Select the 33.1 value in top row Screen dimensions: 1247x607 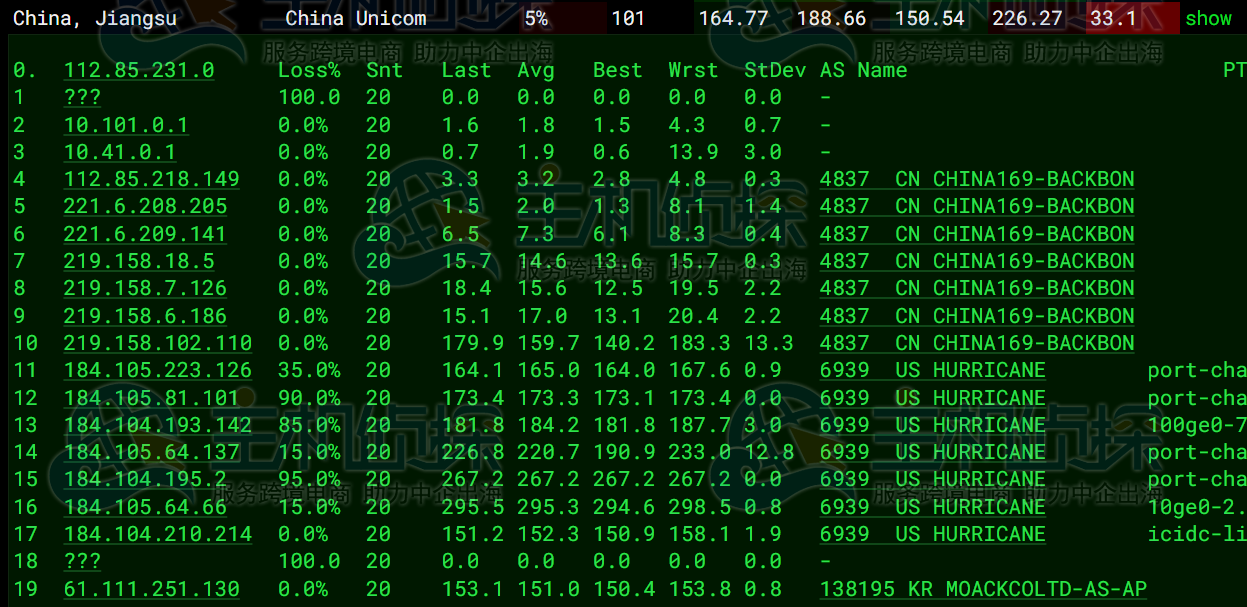(x=1113, y=18)
